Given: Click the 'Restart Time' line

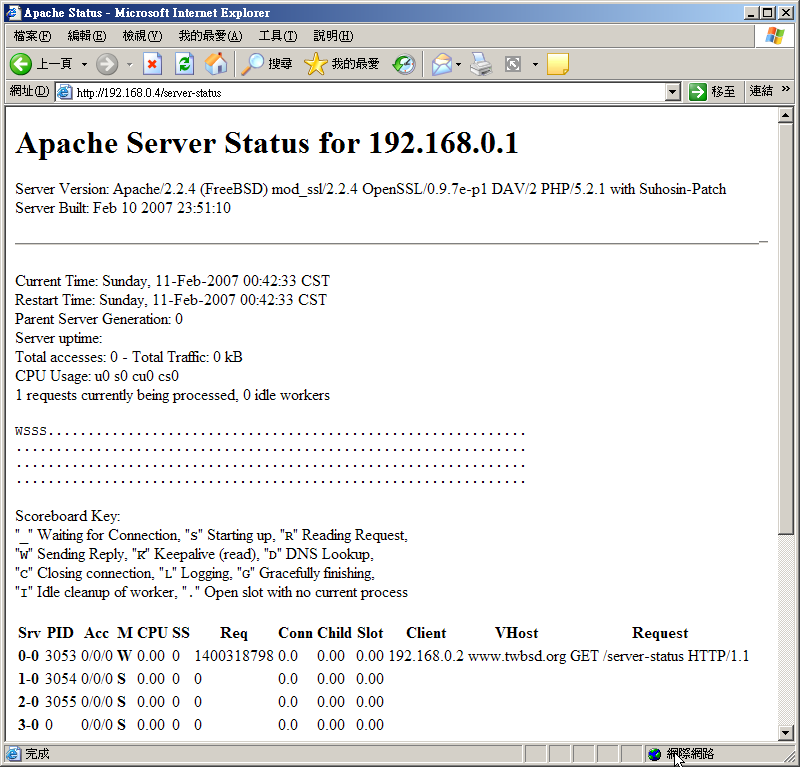Looking at the screenshot, I should (171, 300).
